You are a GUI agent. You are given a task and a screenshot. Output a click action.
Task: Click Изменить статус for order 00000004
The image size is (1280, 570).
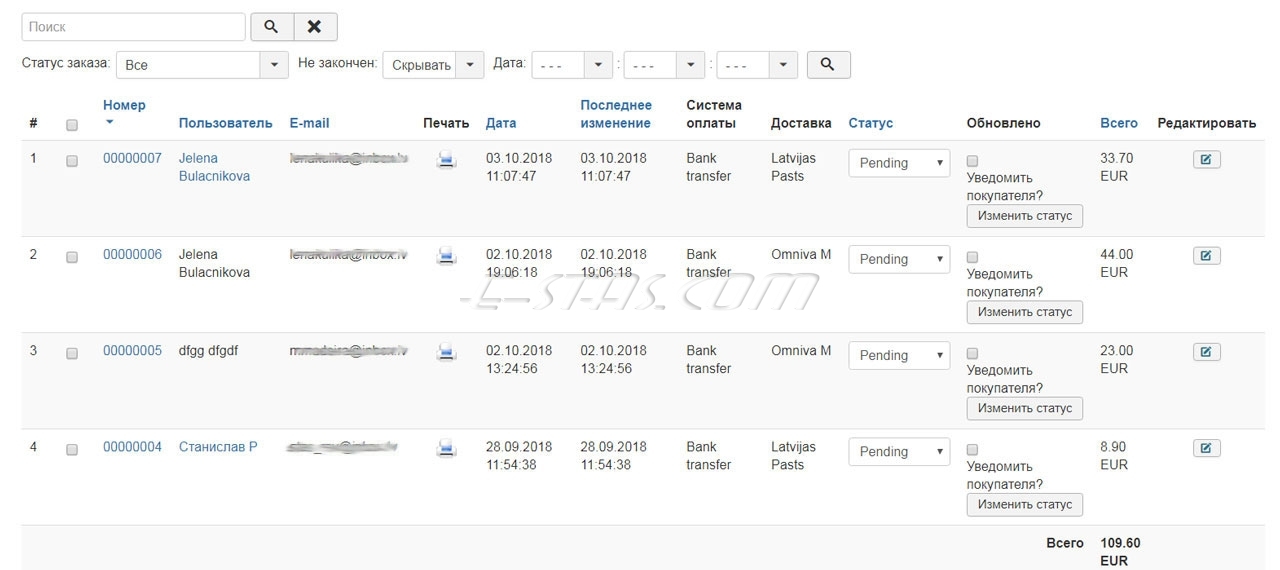(1024, 504)
